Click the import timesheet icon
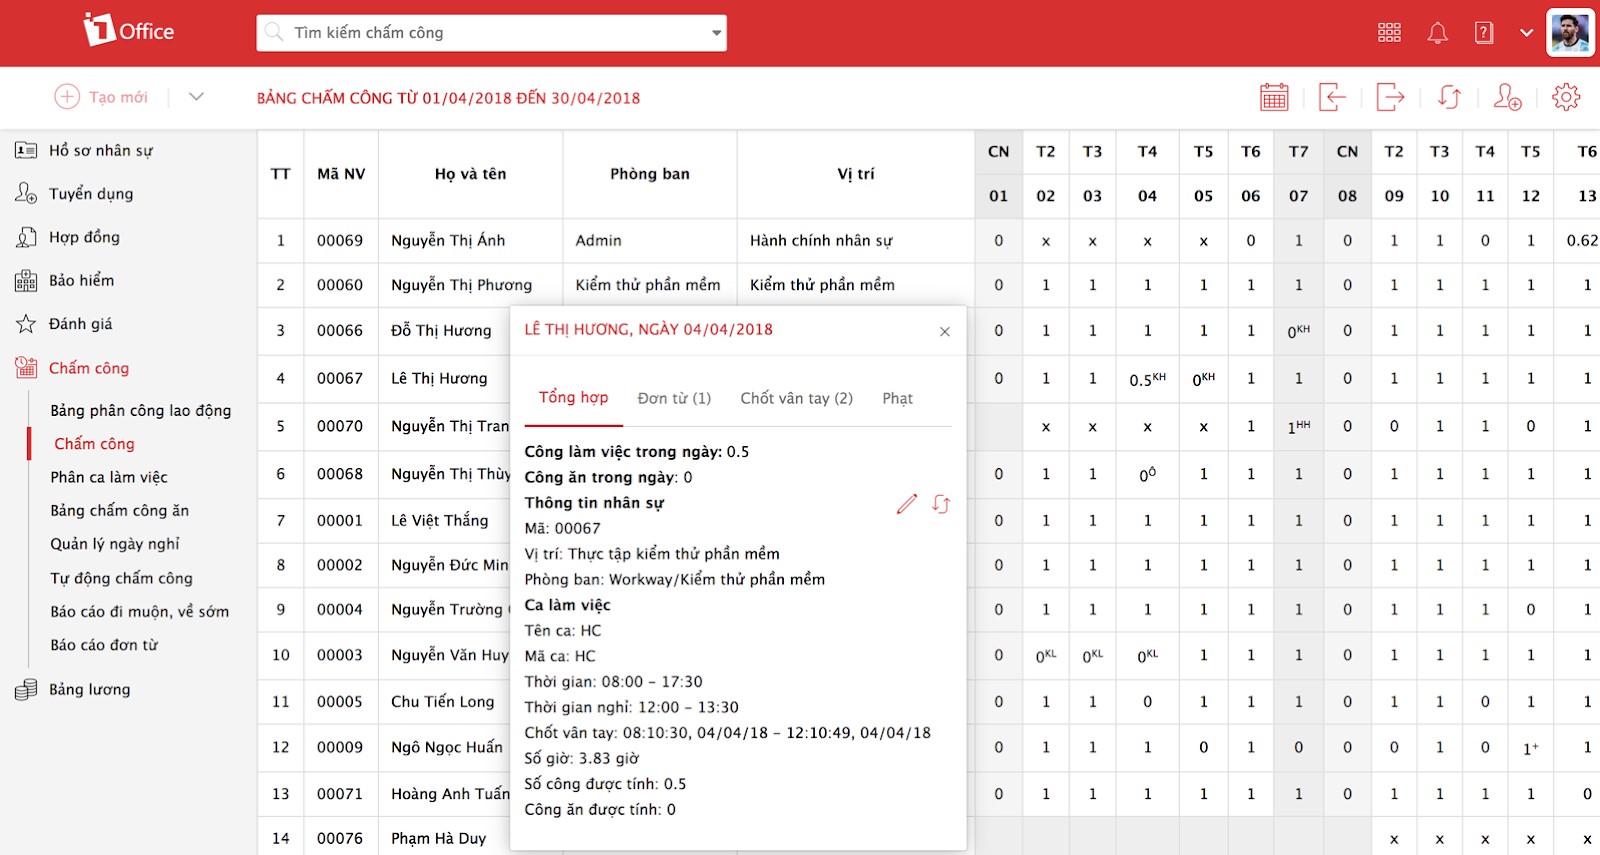This screenshot has width=1600, height=855. (x=1332, y=97)
